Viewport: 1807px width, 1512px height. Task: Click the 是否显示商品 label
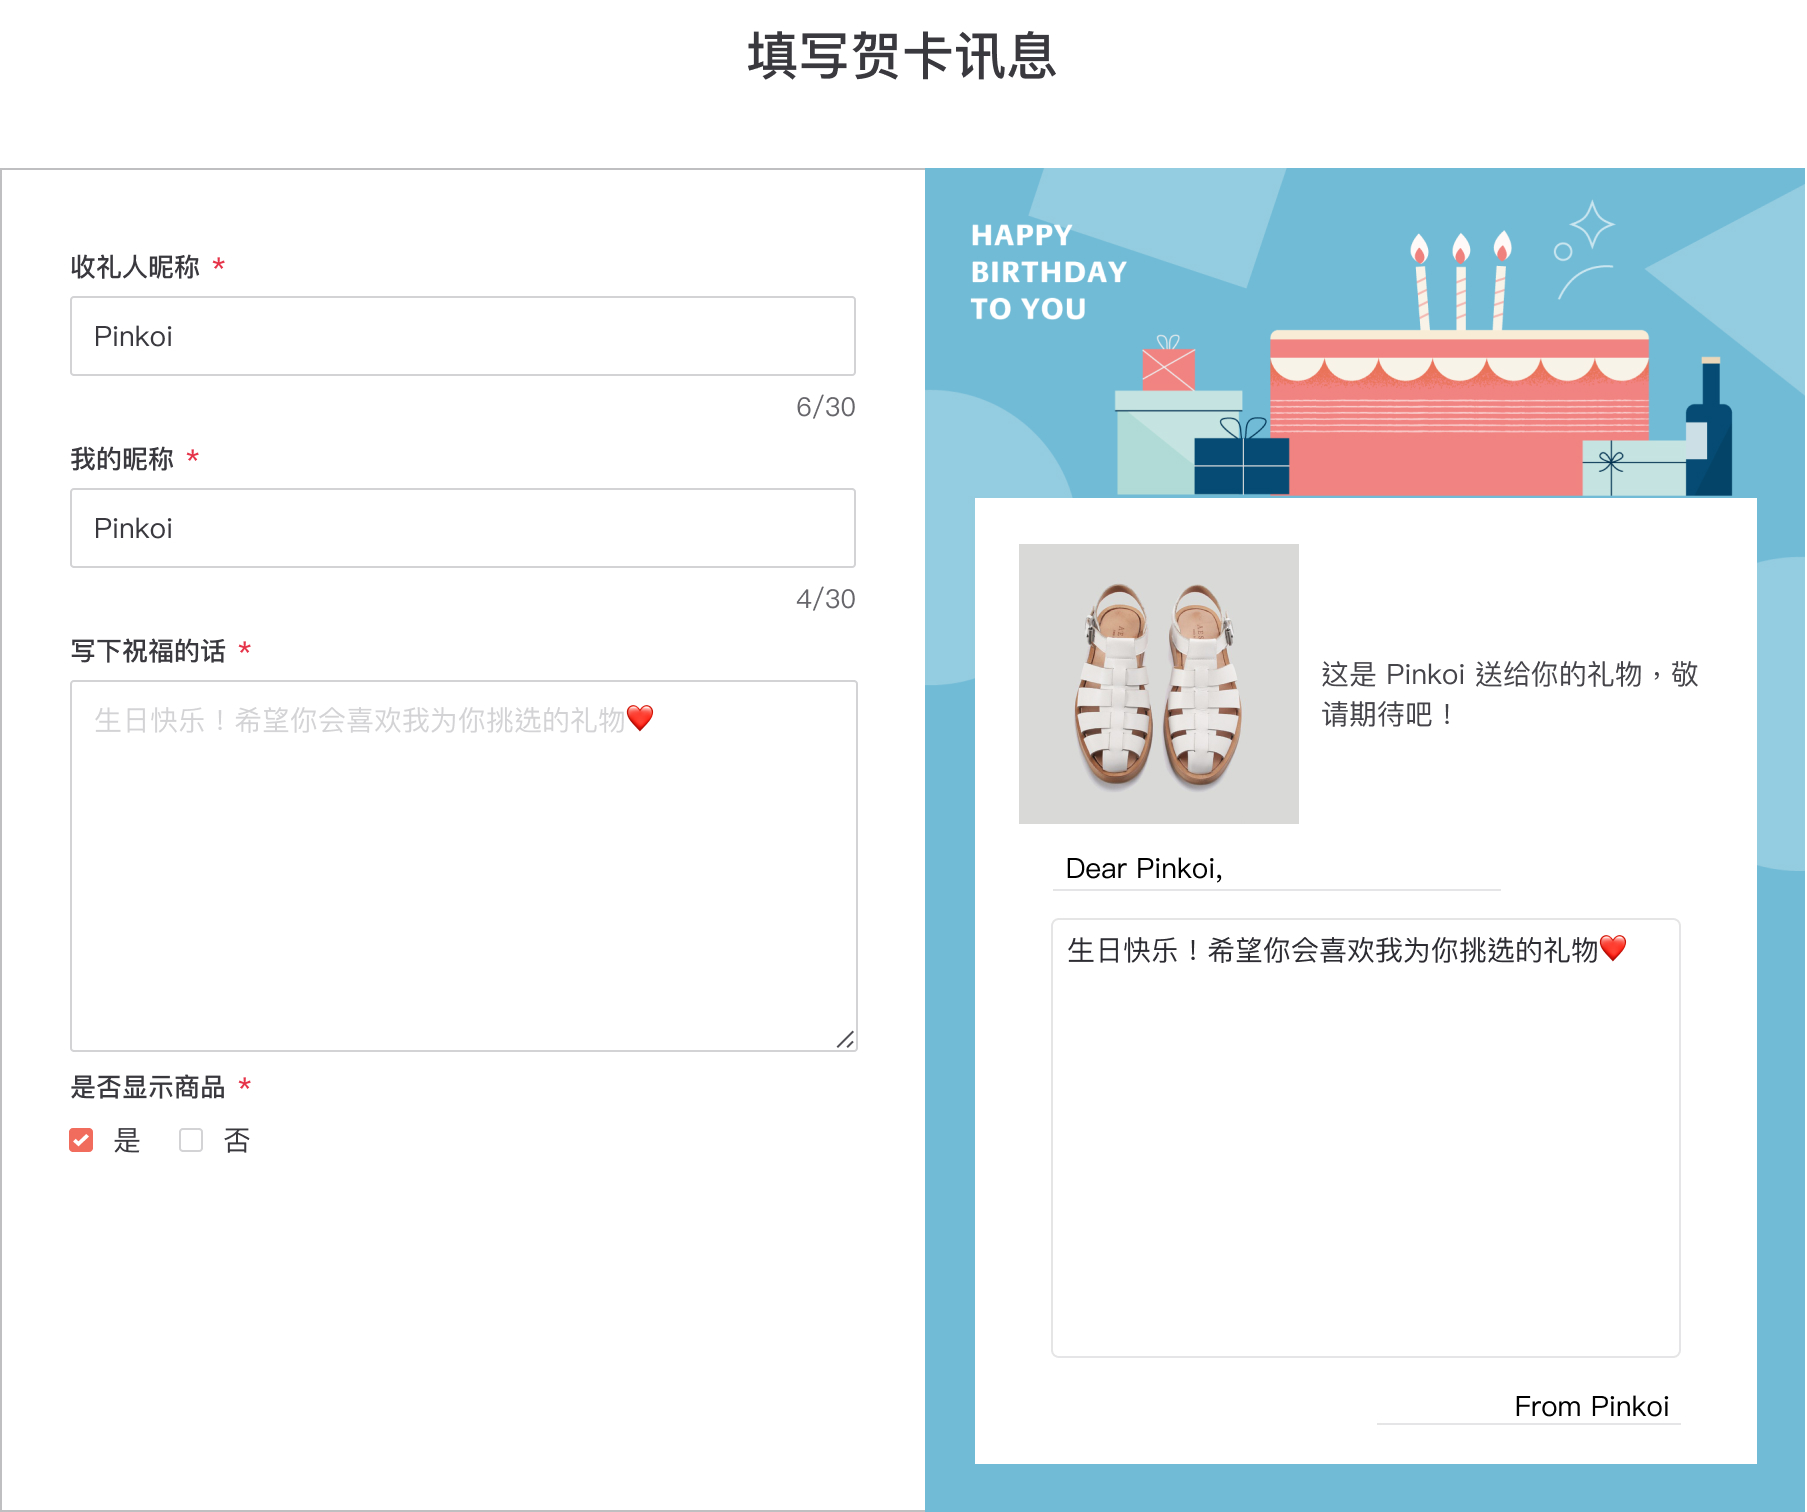[x=148, y=1087]
